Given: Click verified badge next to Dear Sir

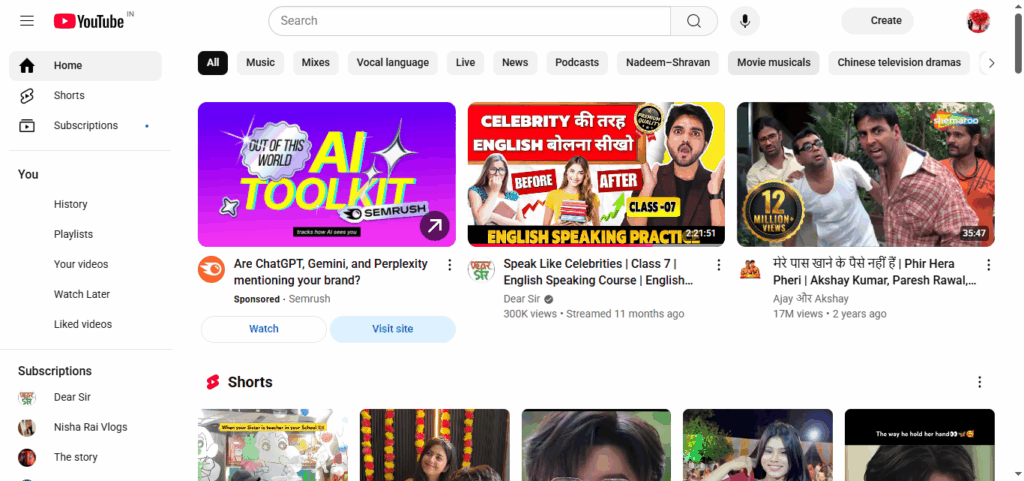Looking at the screenshot, I should click(x=549, y=299).
